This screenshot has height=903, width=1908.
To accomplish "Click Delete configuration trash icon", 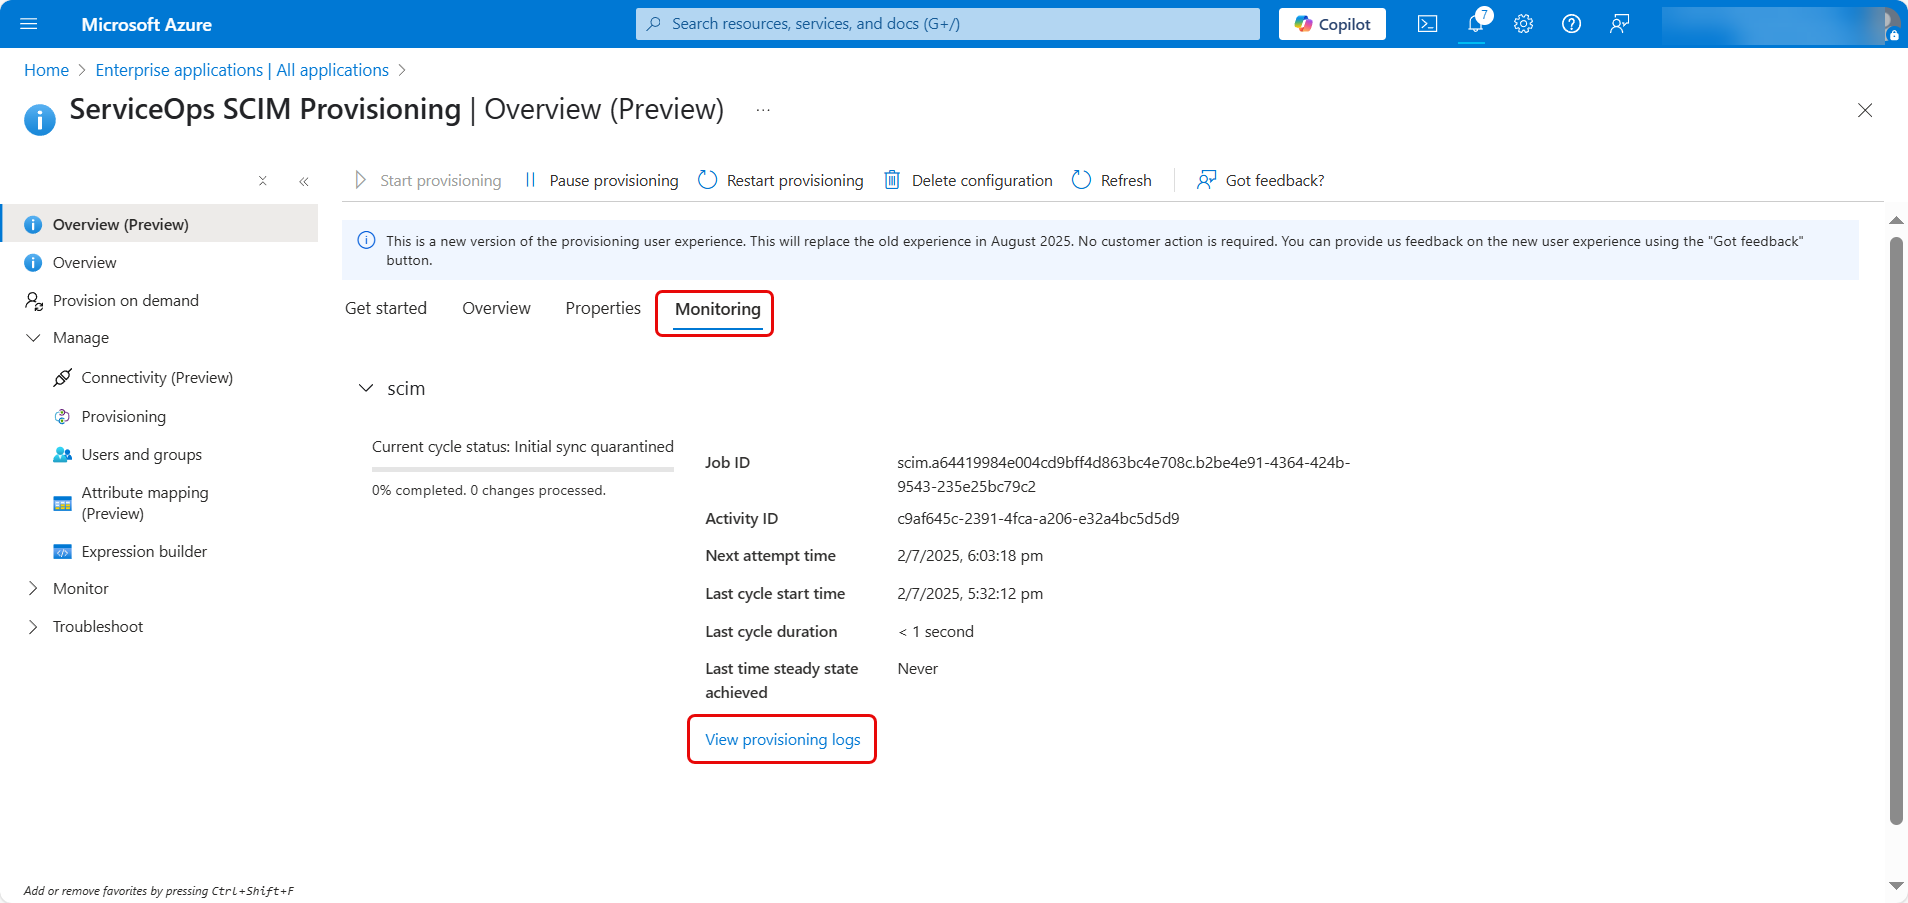I will click(x=892, y=180).
